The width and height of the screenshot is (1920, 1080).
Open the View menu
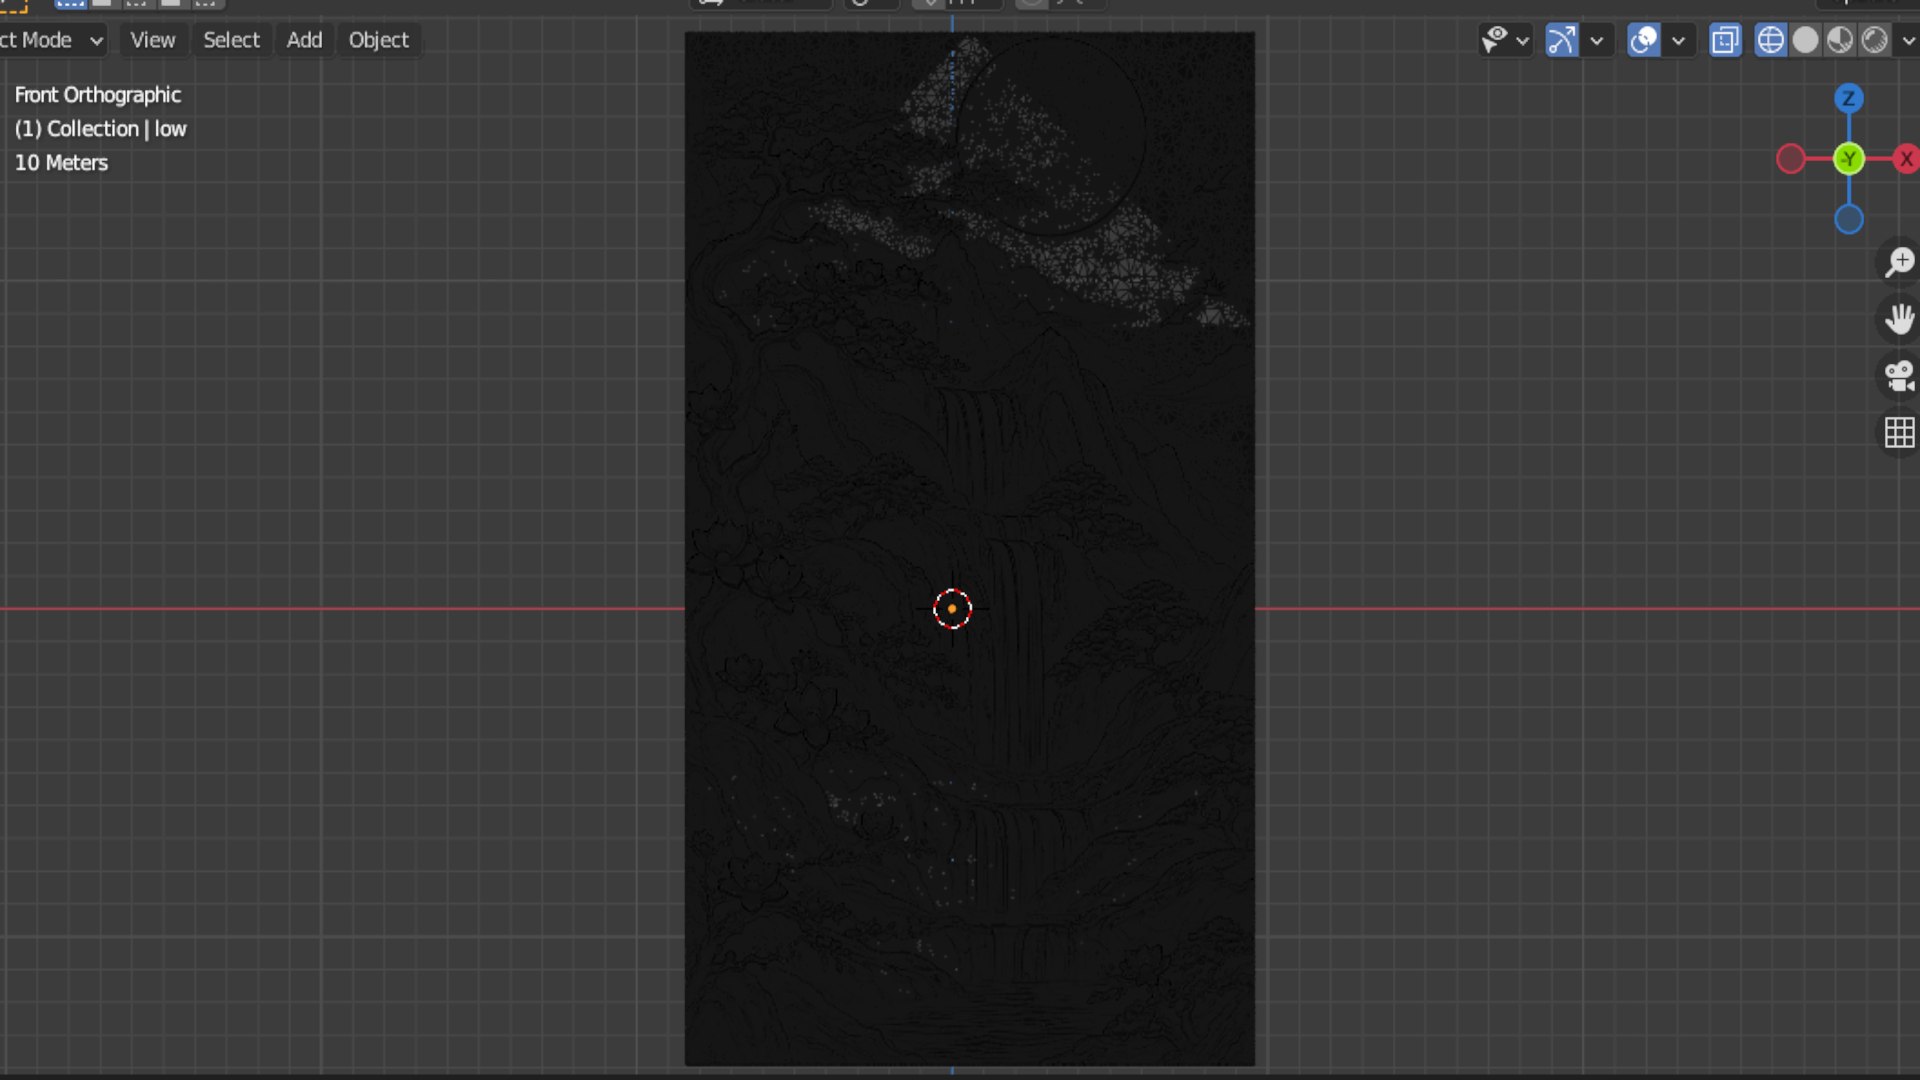pyautogui.click(x=152, y=40)
